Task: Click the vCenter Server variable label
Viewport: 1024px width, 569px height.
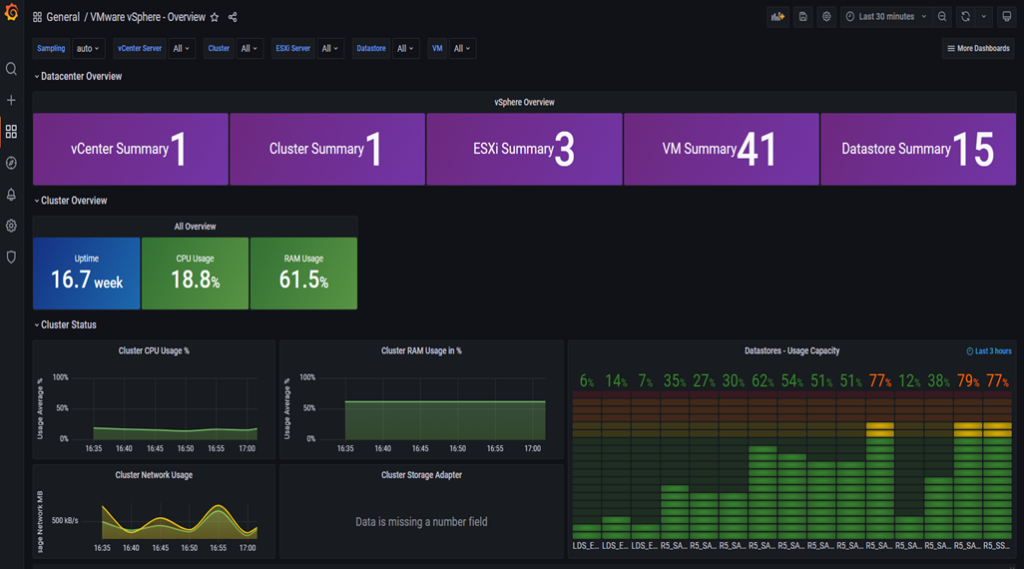Action: [x=139, y=48]
